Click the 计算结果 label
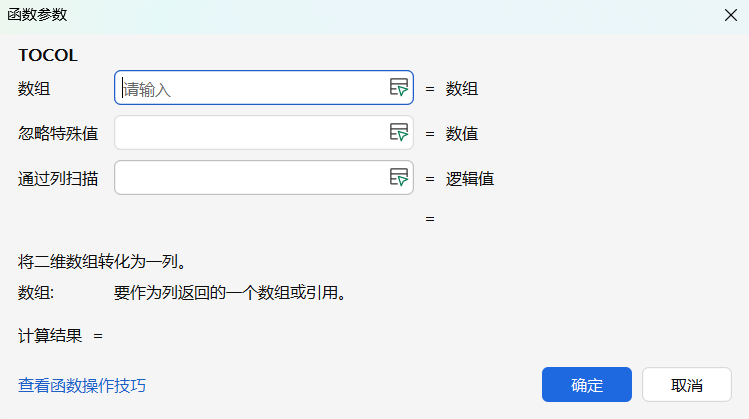 (x=50, y=336)
